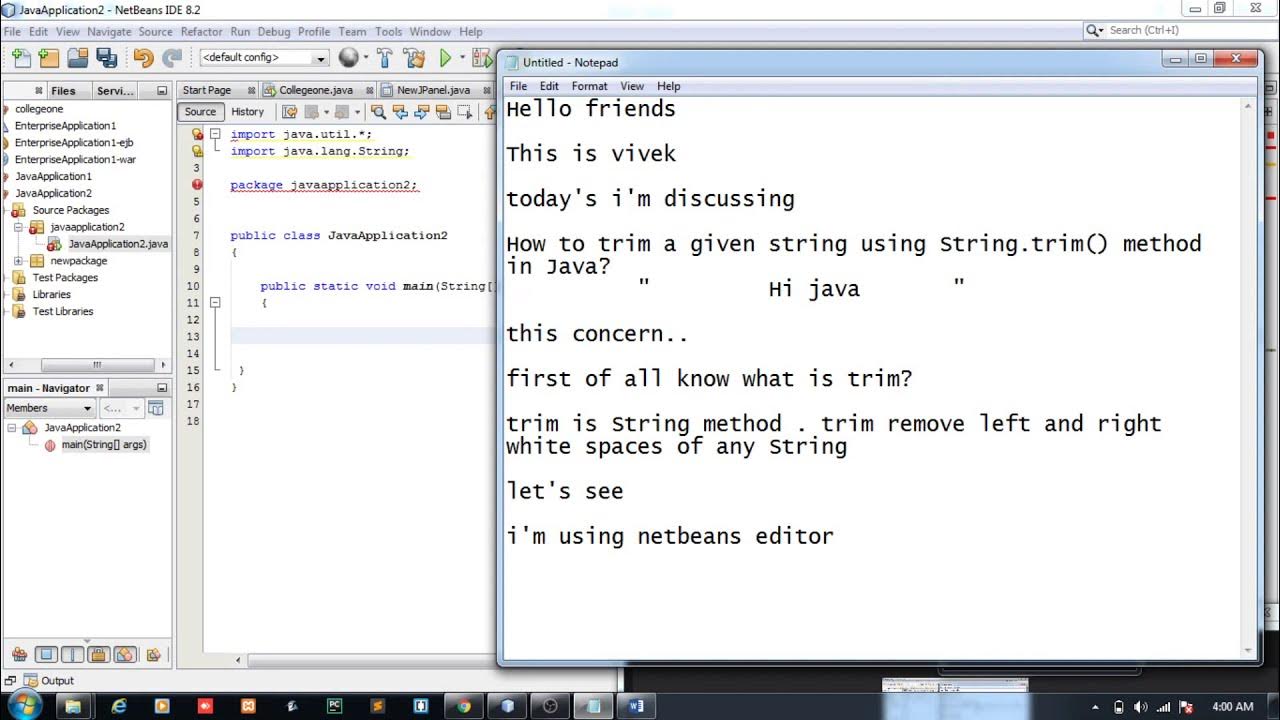Click the javadoc window icon in Navigator
Image resolution: width=1280 pixels, height=720 pixels.
click(x=156, y=408)
